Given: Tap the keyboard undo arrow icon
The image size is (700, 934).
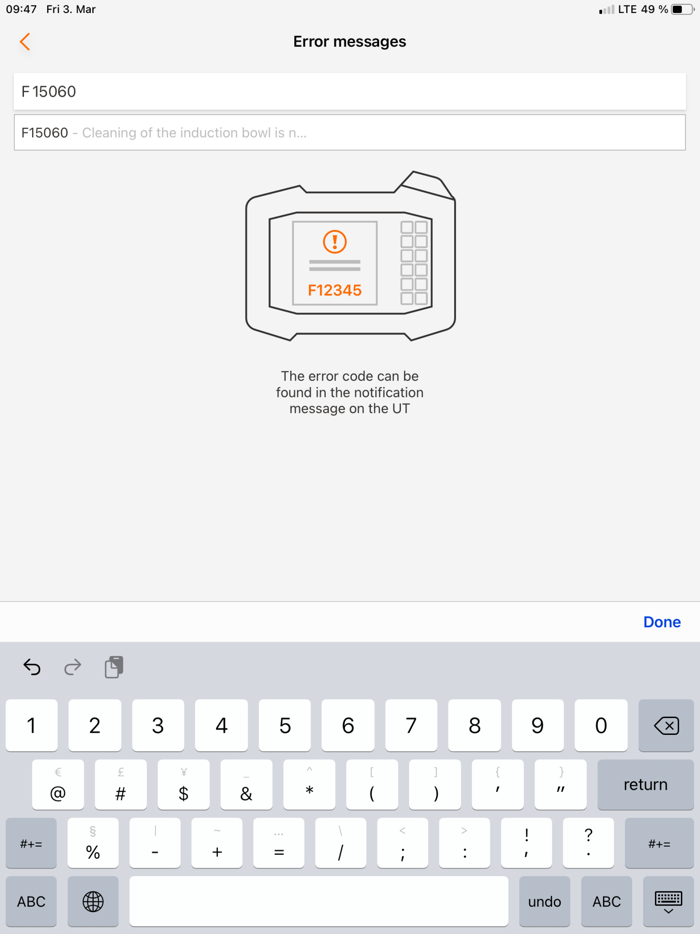Looking at the screenshot, I should 32,667.
